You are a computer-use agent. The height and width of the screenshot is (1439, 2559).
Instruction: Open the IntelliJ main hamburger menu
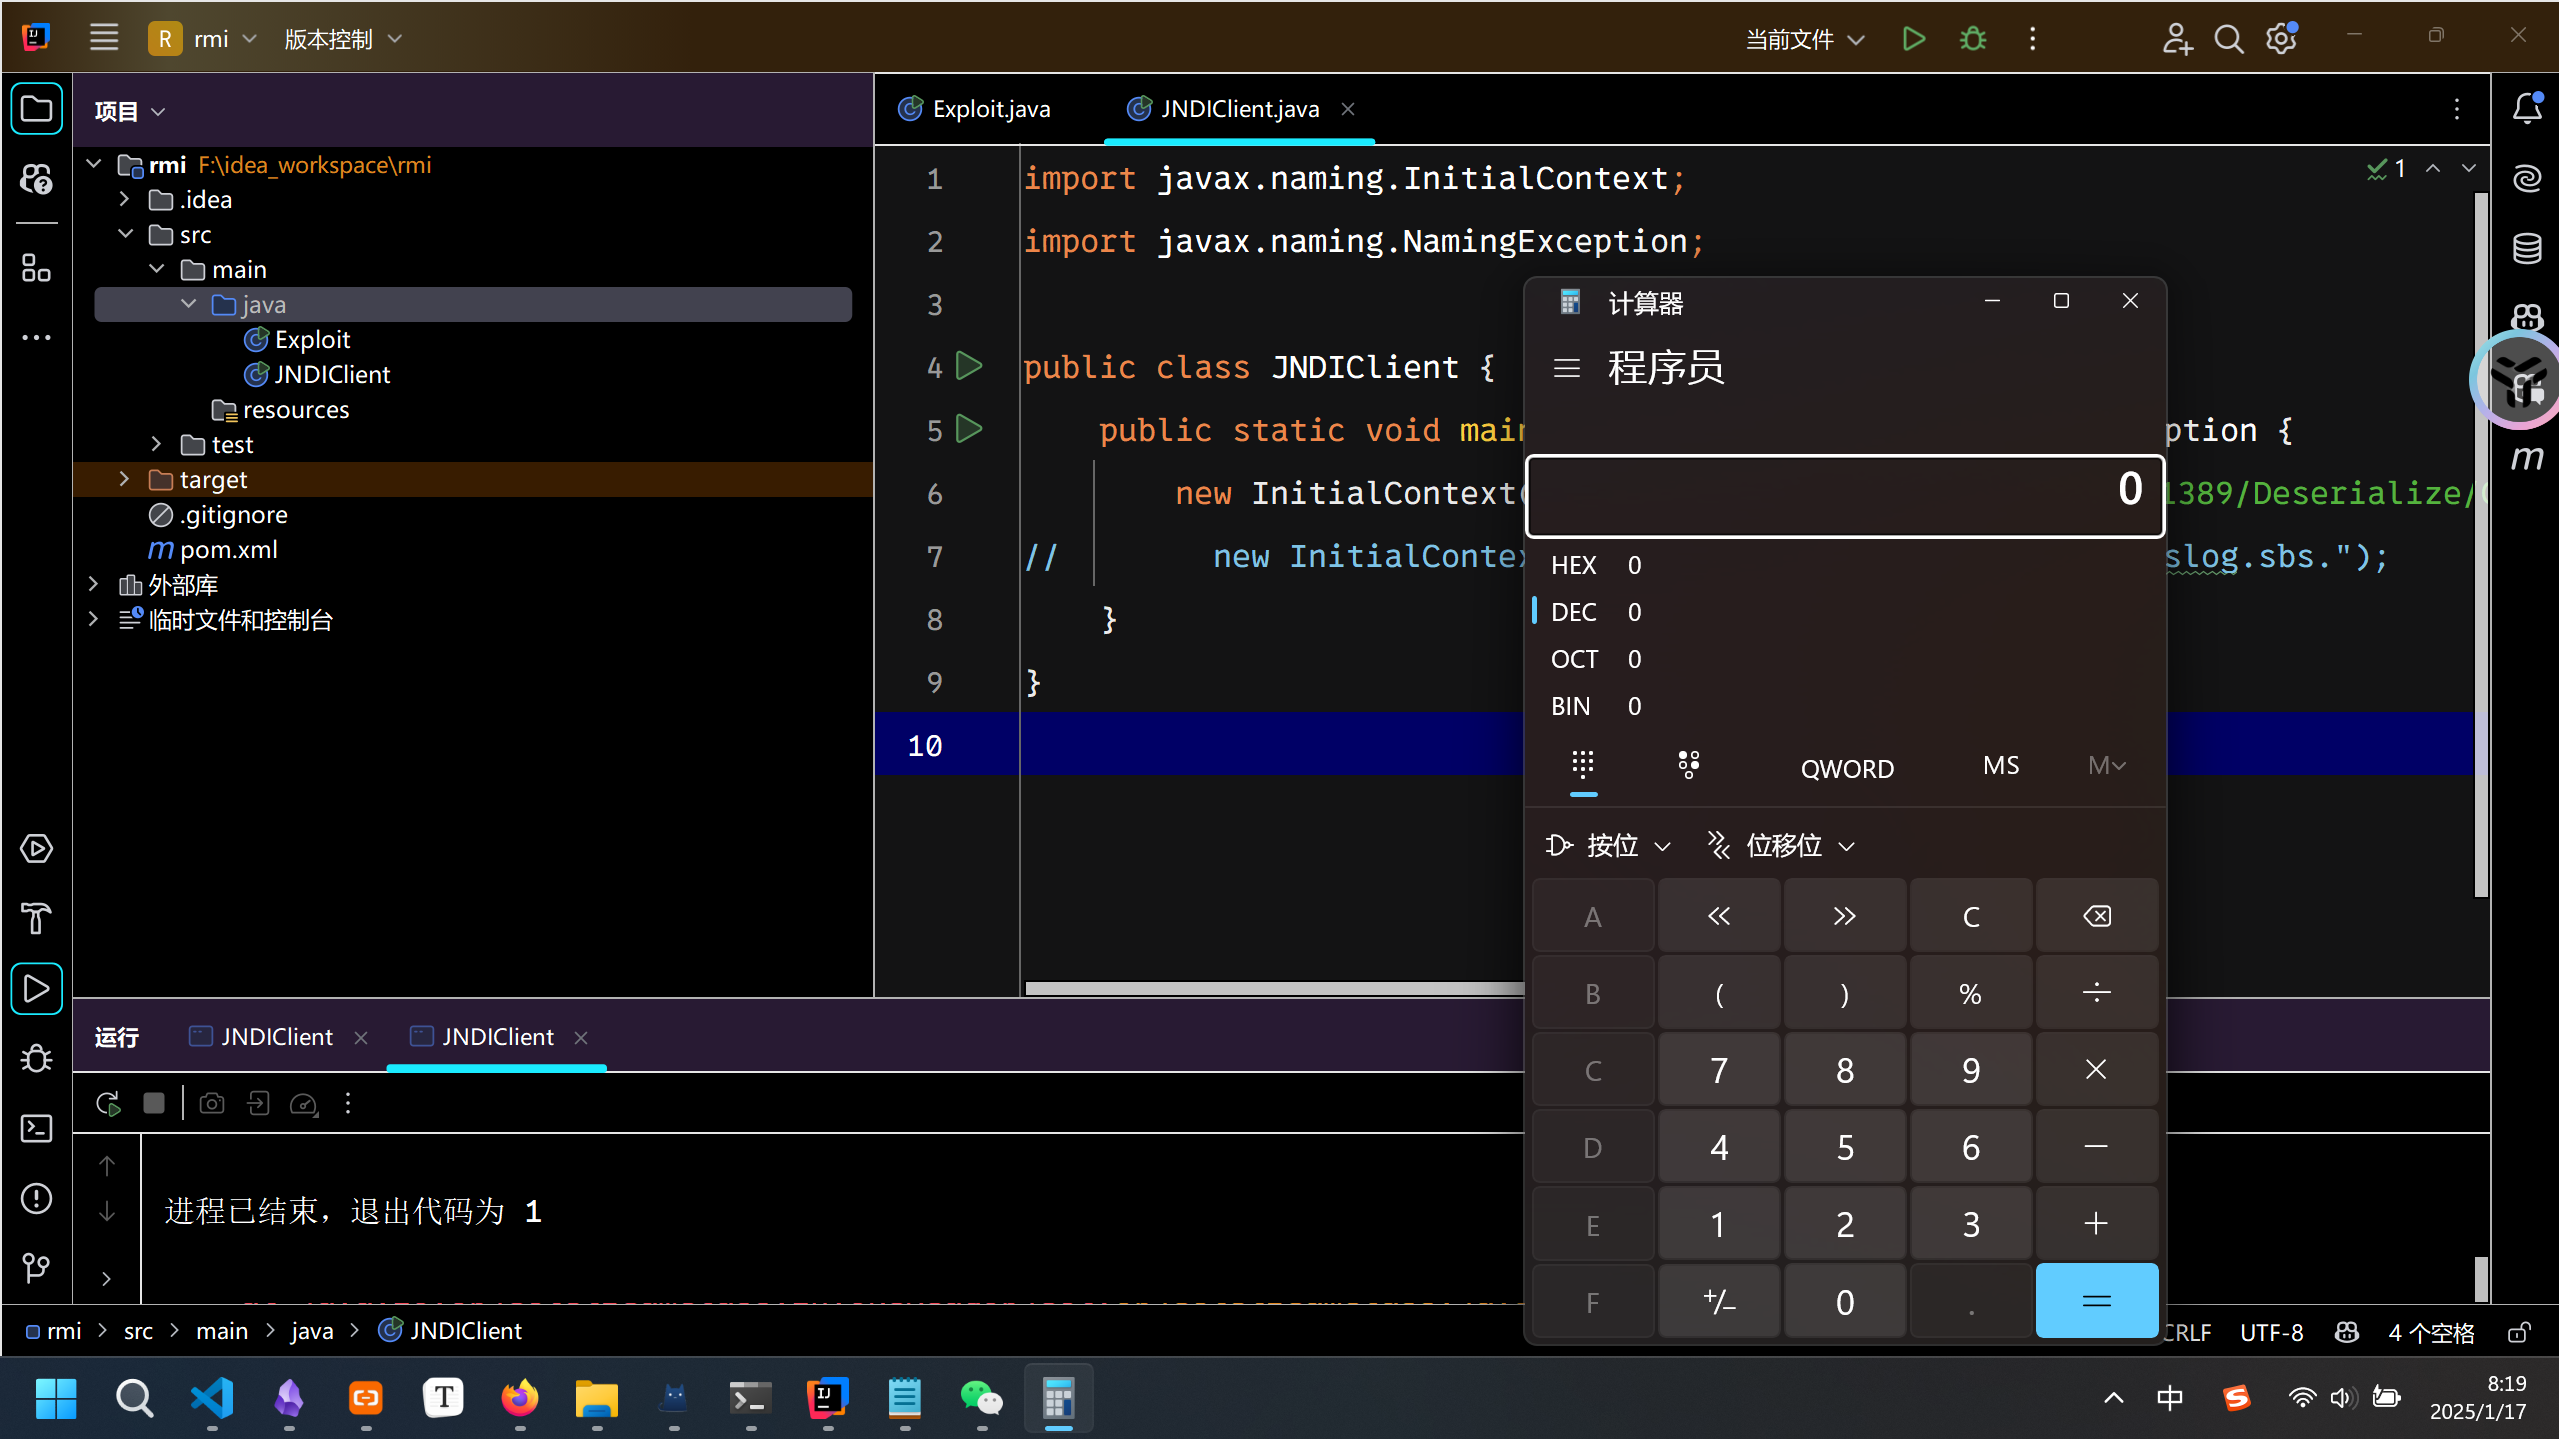point(104,38)
